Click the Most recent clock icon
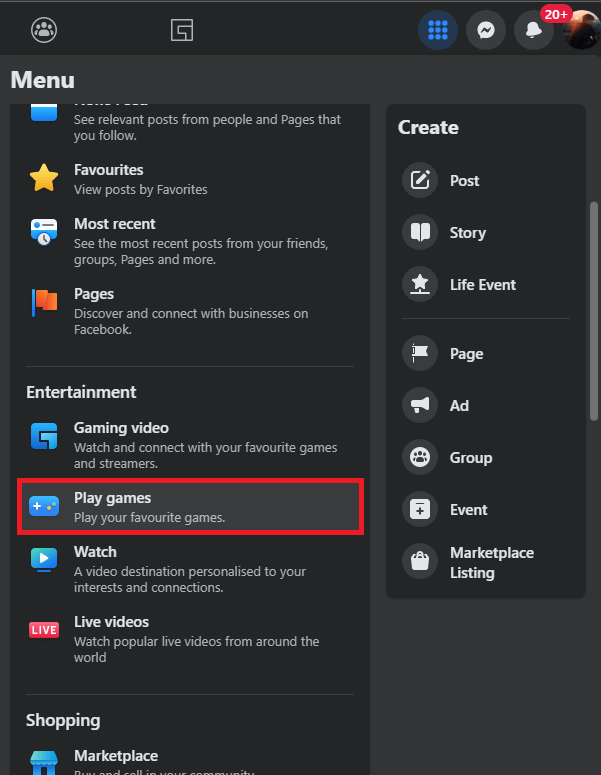 click(44, 232)
